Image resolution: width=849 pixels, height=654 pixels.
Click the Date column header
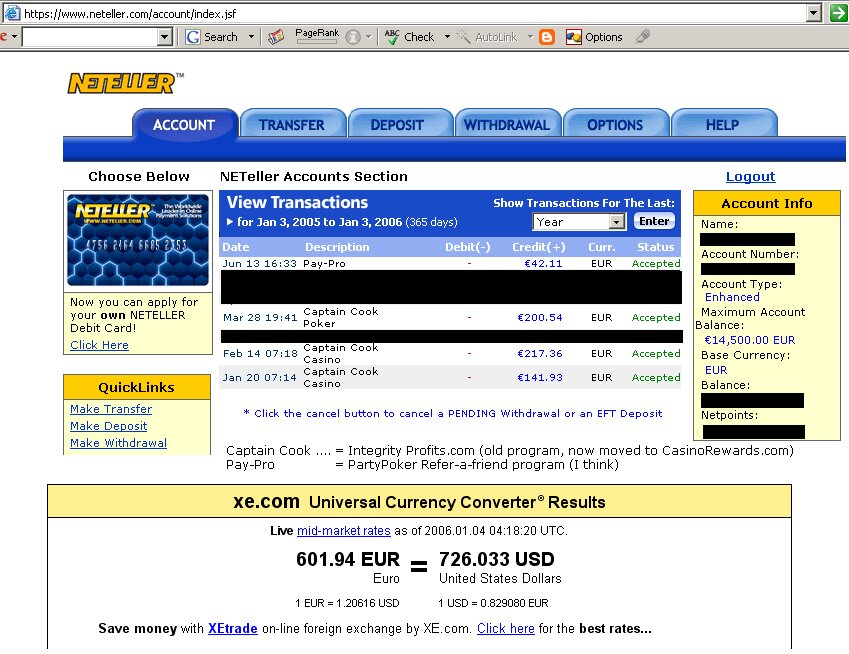[236, 247]
